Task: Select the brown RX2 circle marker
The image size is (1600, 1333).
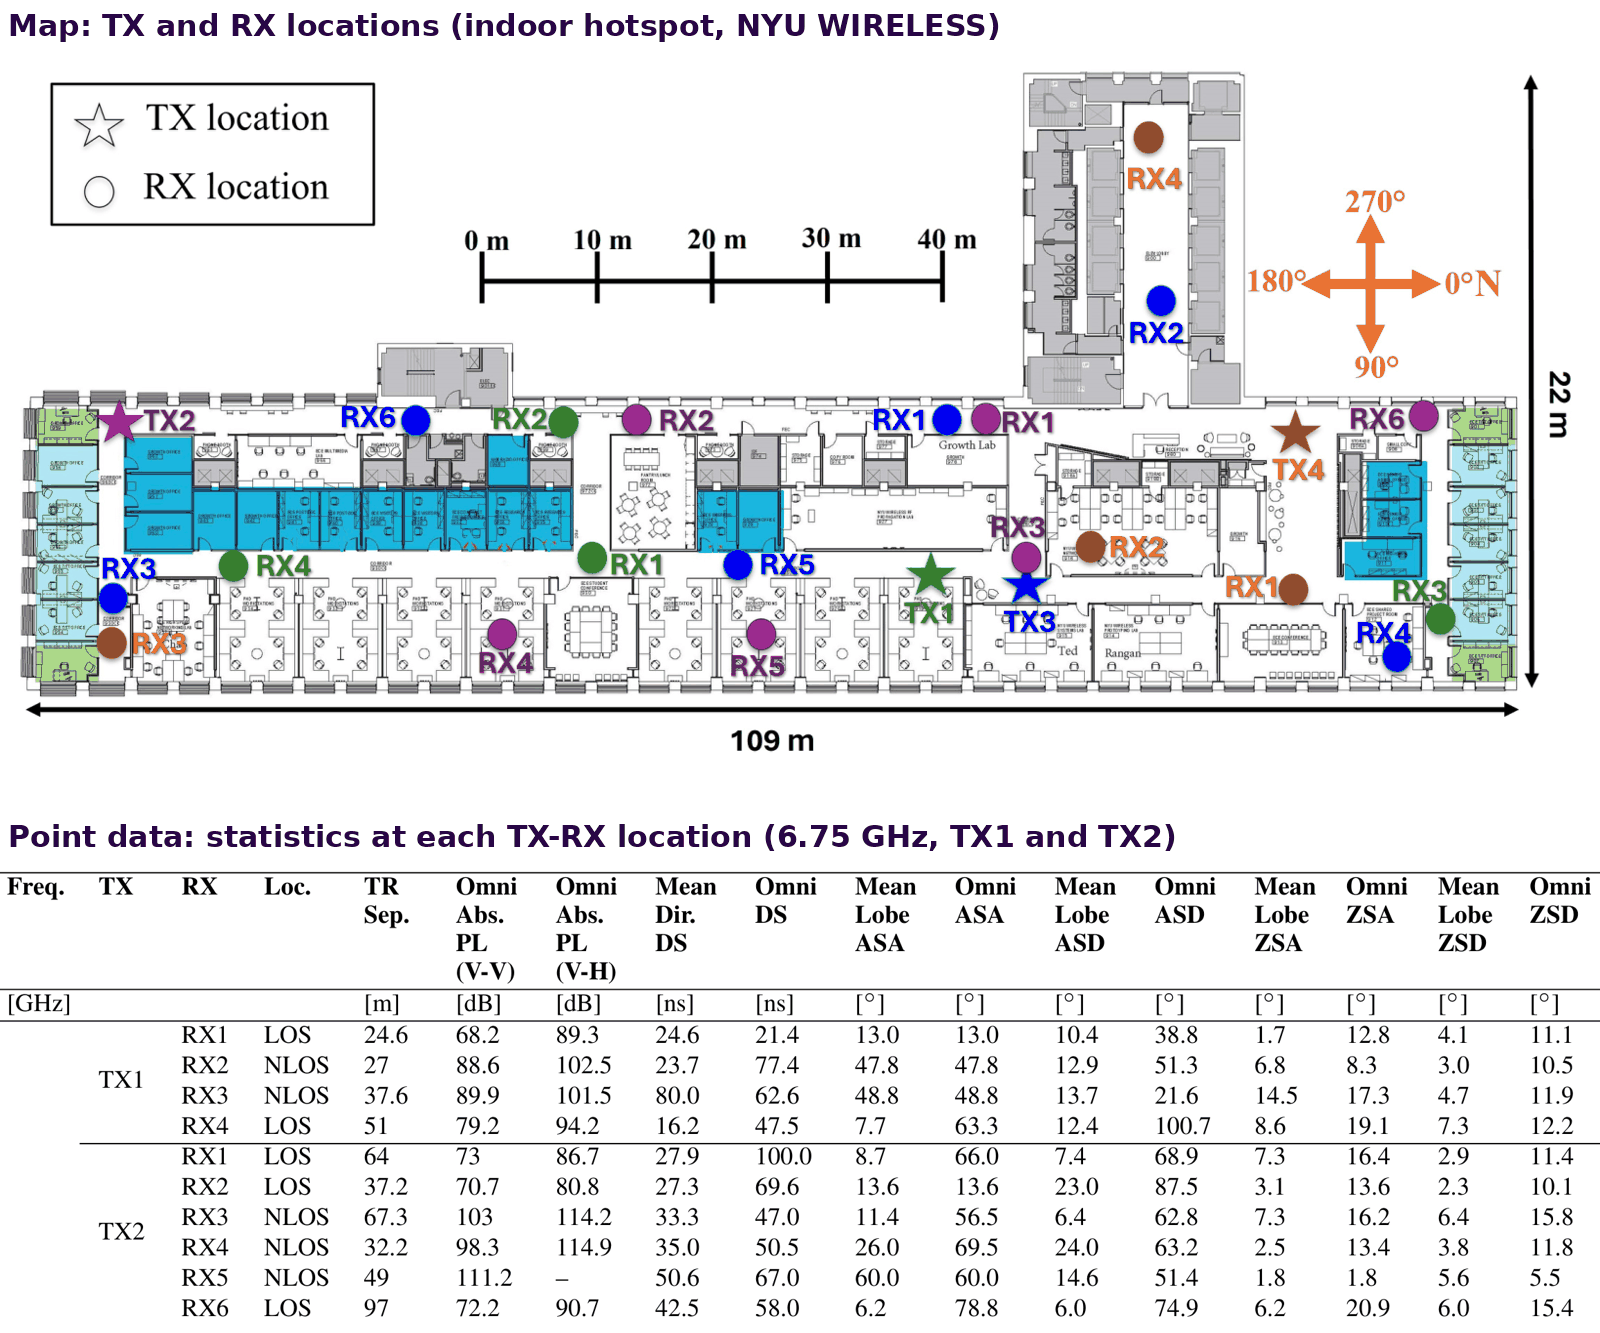Action: coord(1091,547)
